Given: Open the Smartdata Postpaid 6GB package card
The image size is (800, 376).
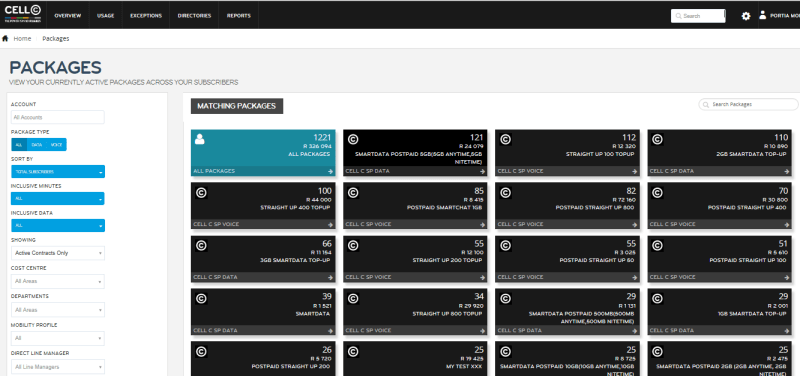Looking at the screenshot, I should (x=415, y=153).
